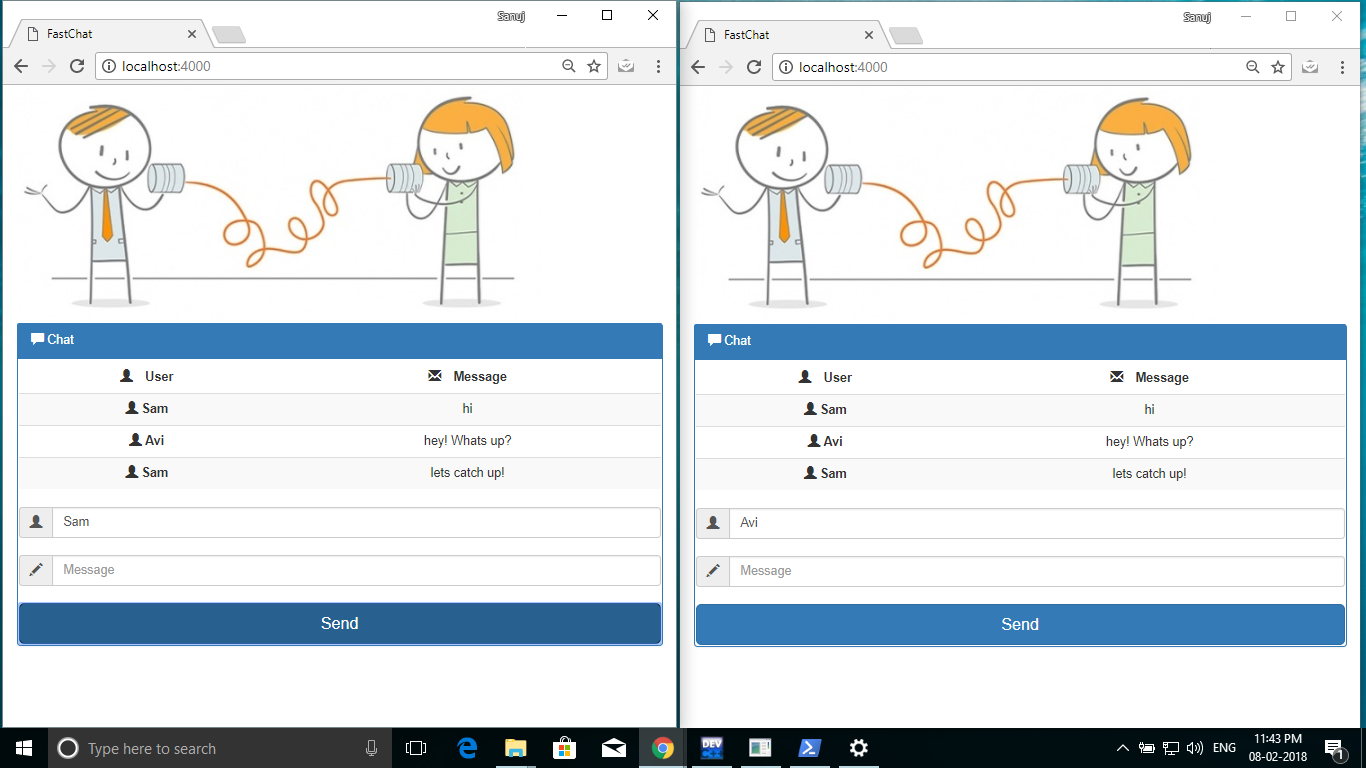Image resolution: width=1366 pixels, height=768 pixels.
Task: Go back in right browser window
Action: 699,67
